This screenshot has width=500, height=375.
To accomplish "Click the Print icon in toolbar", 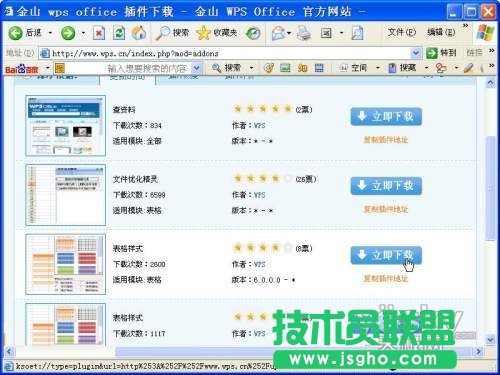I will (304, 33).
